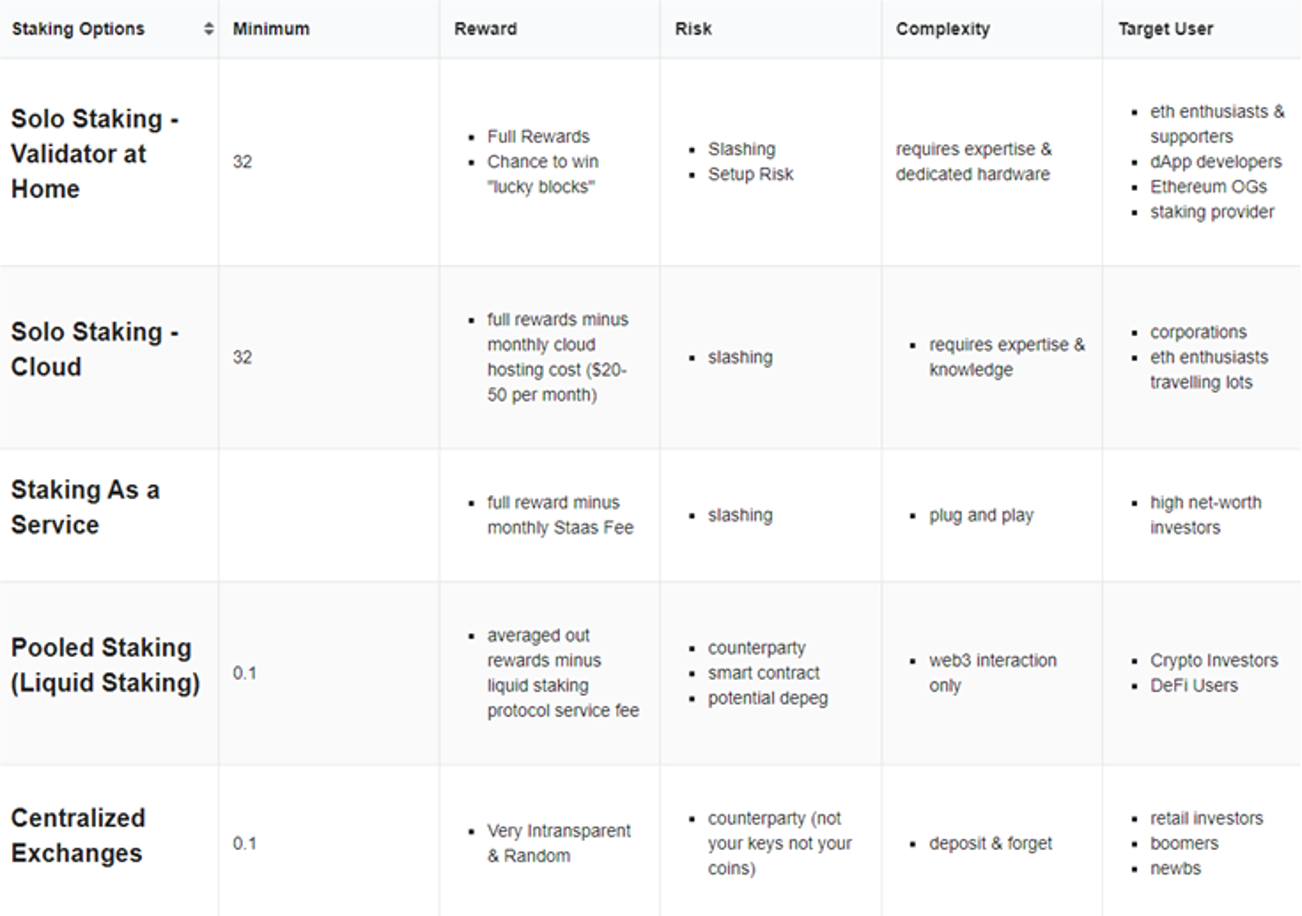Select the Risk column header
The height and width of the screenshot is (916, 1302).
click(693, 29)
